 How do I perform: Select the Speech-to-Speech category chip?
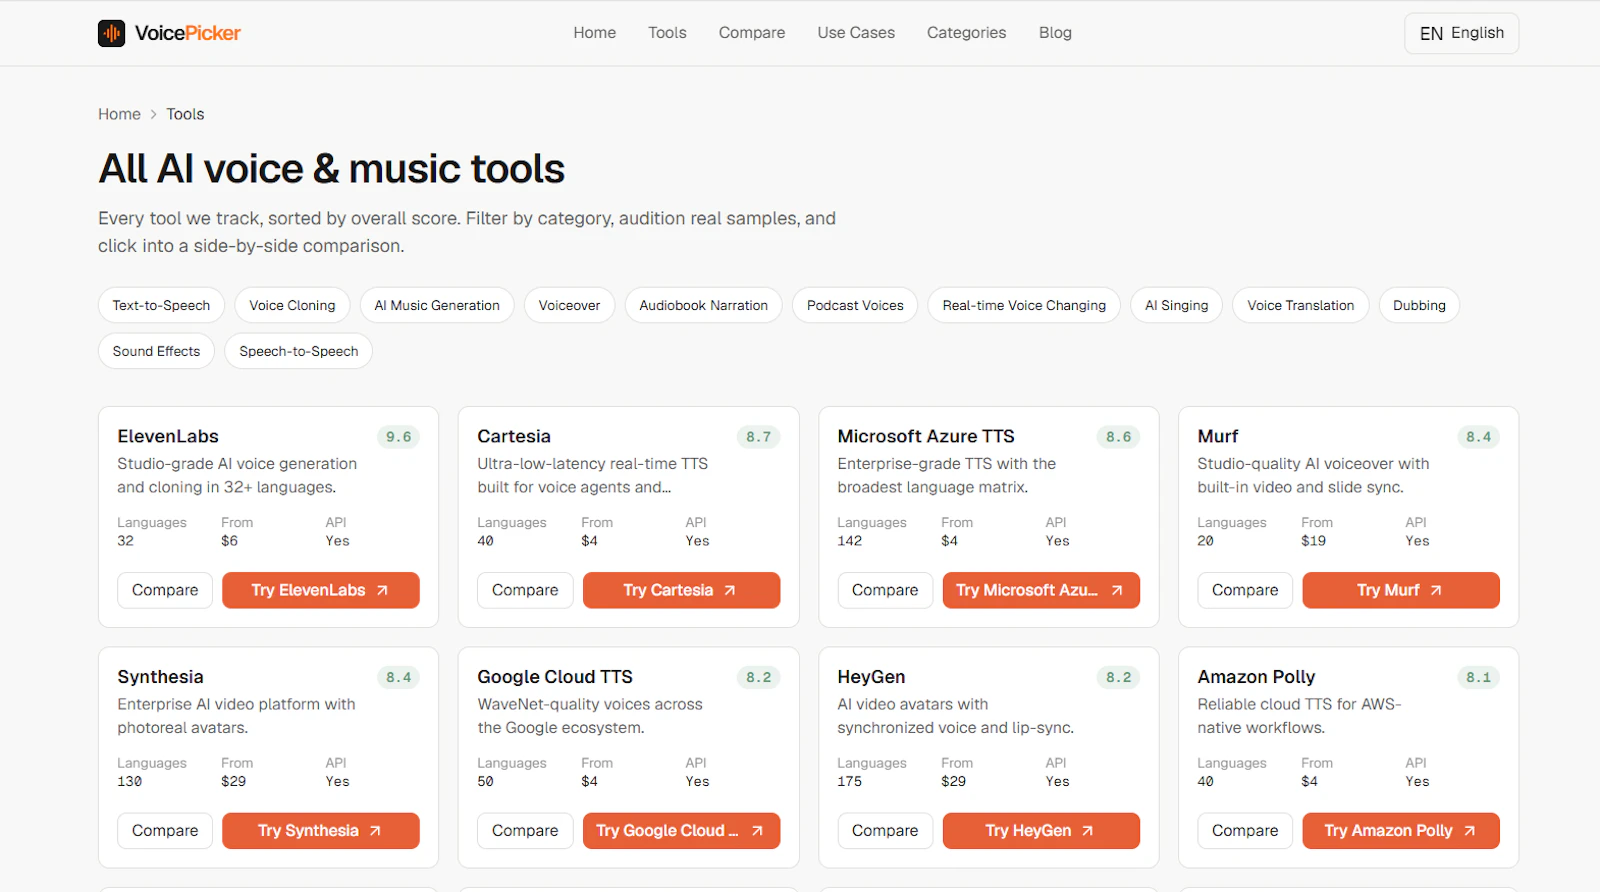(298, 351)
